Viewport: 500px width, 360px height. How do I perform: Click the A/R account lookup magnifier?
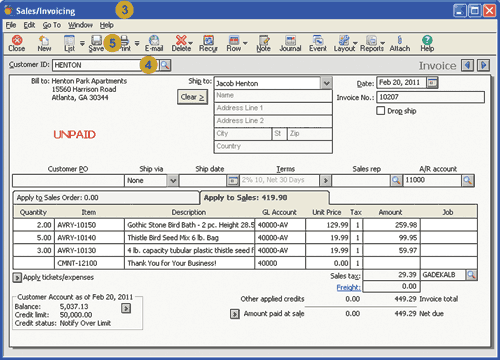tap(467, 181)
